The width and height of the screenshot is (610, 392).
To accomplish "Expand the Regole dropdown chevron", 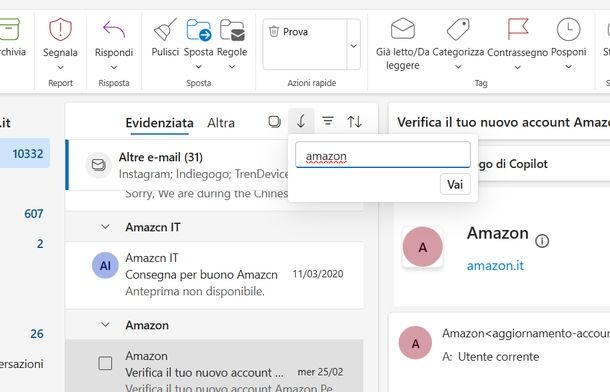I will point(232,67).
